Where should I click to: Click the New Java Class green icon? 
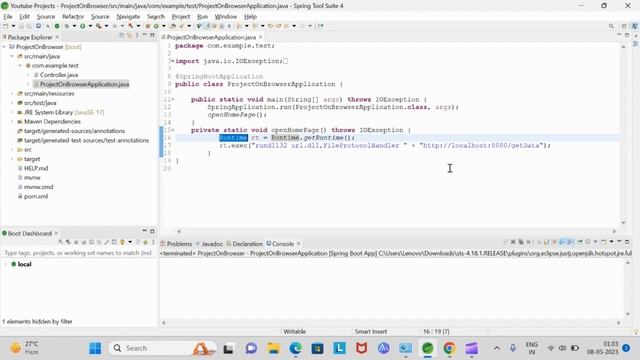coord(156,26)
